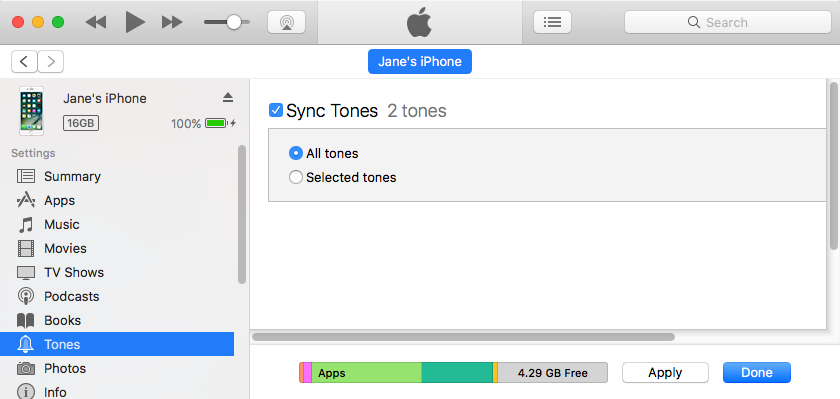Viewport: 840px width, 399px height.
Task: Open Summary in the sidebar
Action: tap(117, 176)
